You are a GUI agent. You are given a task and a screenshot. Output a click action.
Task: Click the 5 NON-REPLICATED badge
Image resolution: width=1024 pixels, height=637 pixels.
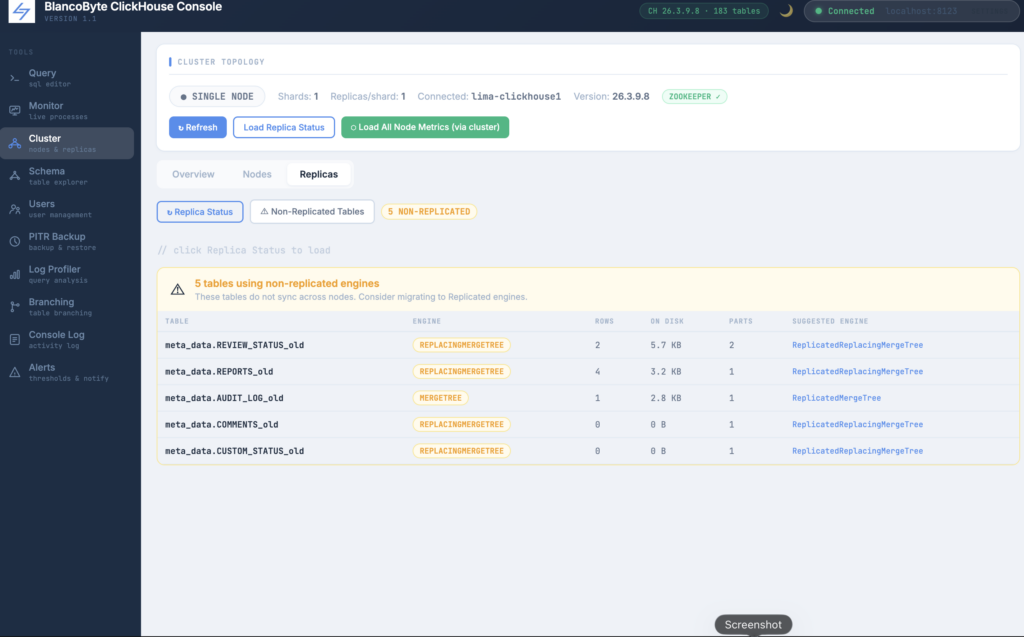(x=429, y=212)
